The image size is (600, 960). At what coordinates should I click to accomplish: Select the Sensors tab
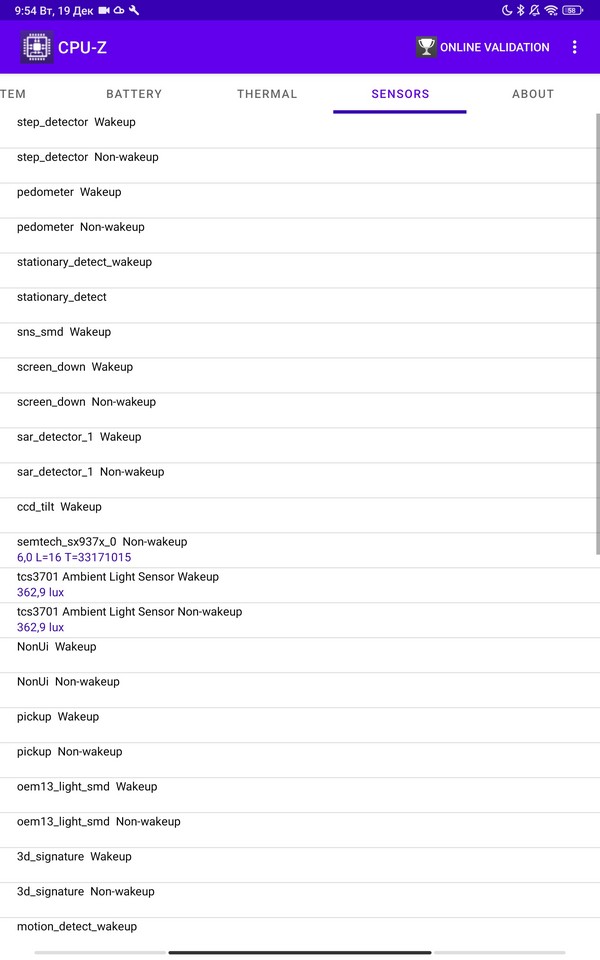[400, 94]
